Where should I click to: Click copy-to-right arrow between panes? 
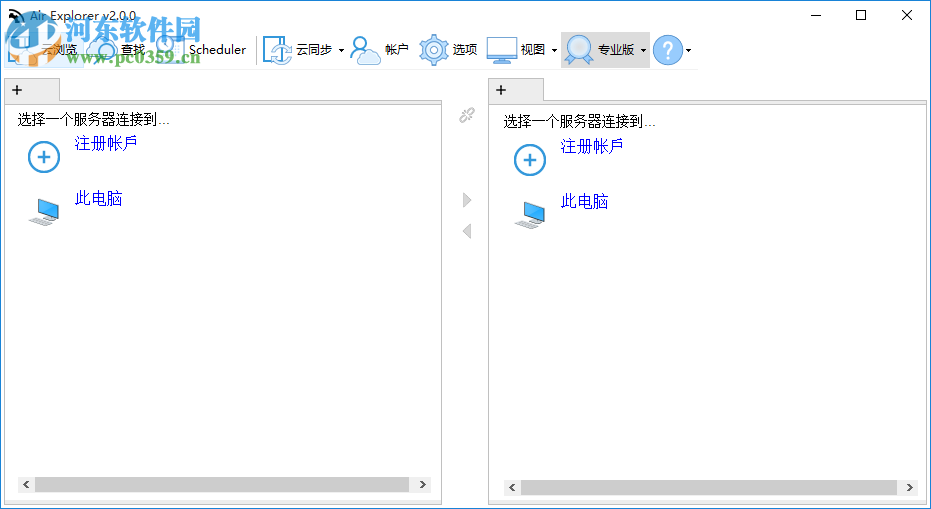(467, 200)
